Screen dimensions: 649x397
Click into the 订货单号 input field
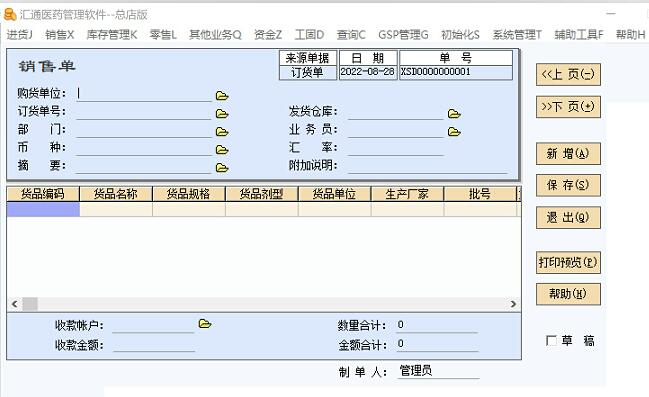tap(144, 112)
